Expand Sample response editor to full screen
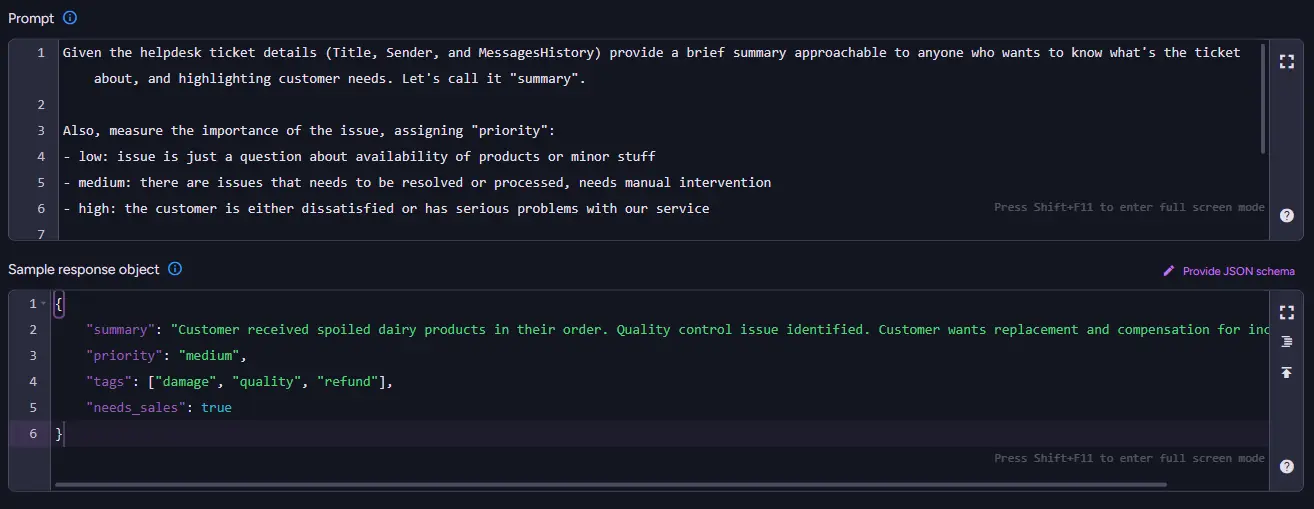 coord(1287,311)
